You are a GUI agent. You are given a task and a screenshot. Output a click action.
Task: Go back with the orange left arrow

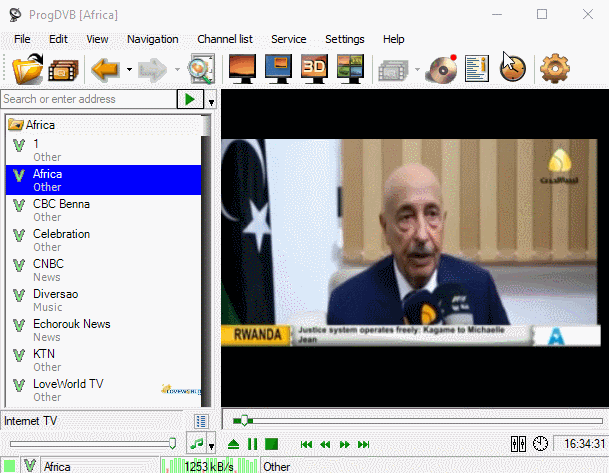pos(105,70)
